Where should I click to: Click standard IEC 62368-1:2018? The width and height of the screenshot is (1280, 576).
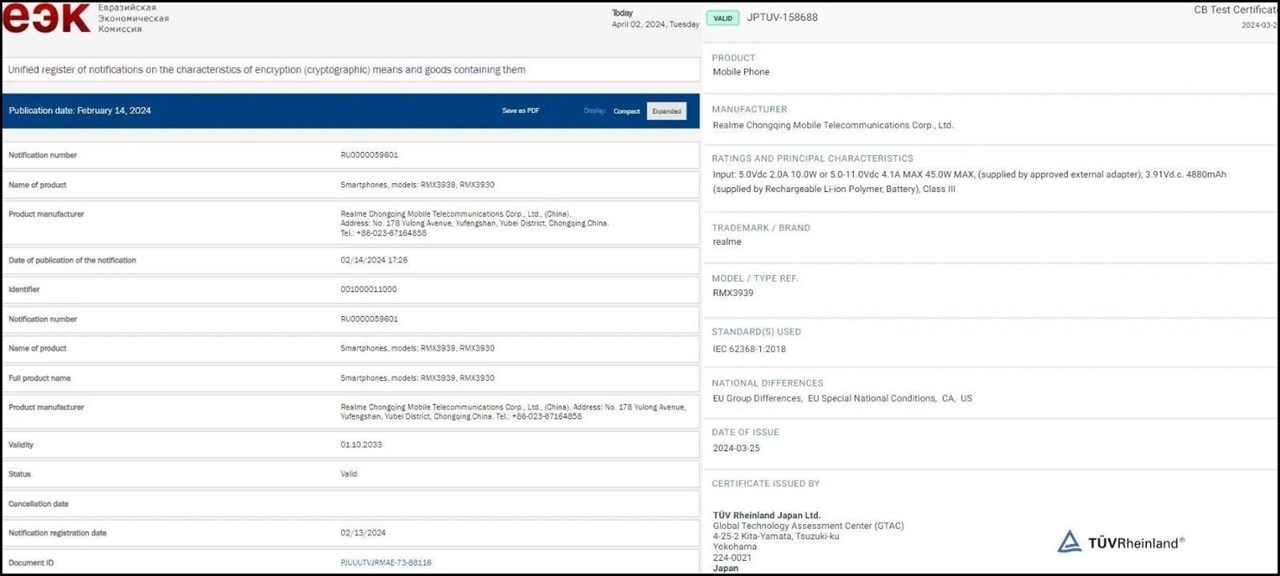click(749, 349)
